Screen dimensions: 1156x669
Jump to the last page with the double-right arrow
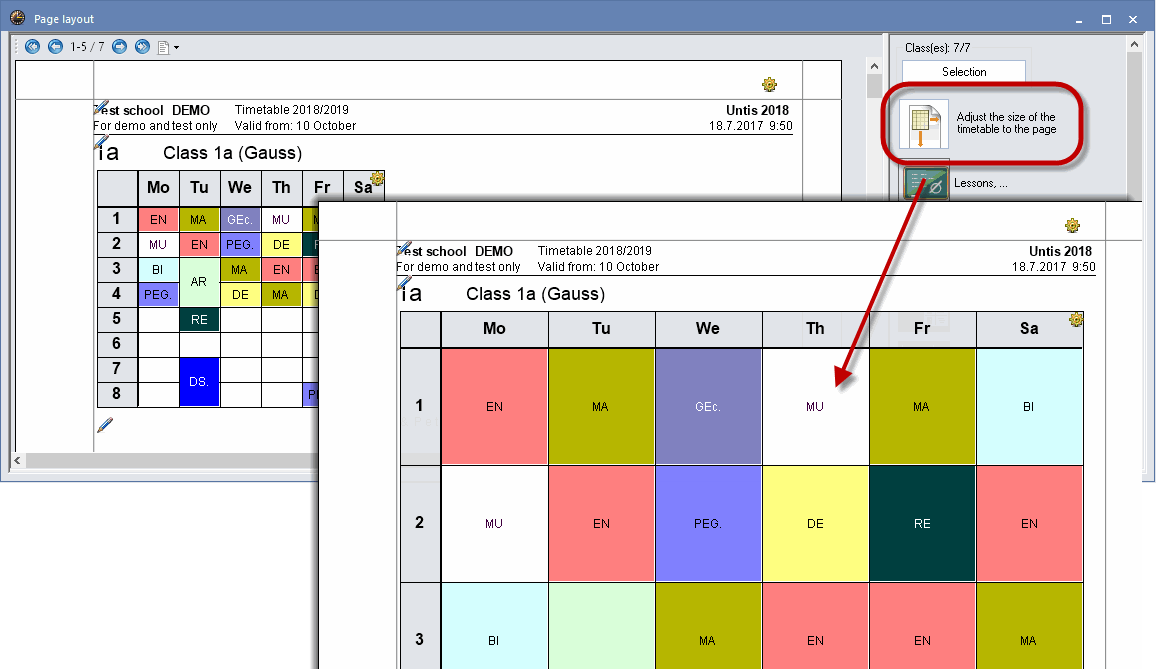(x=142, y=46)
